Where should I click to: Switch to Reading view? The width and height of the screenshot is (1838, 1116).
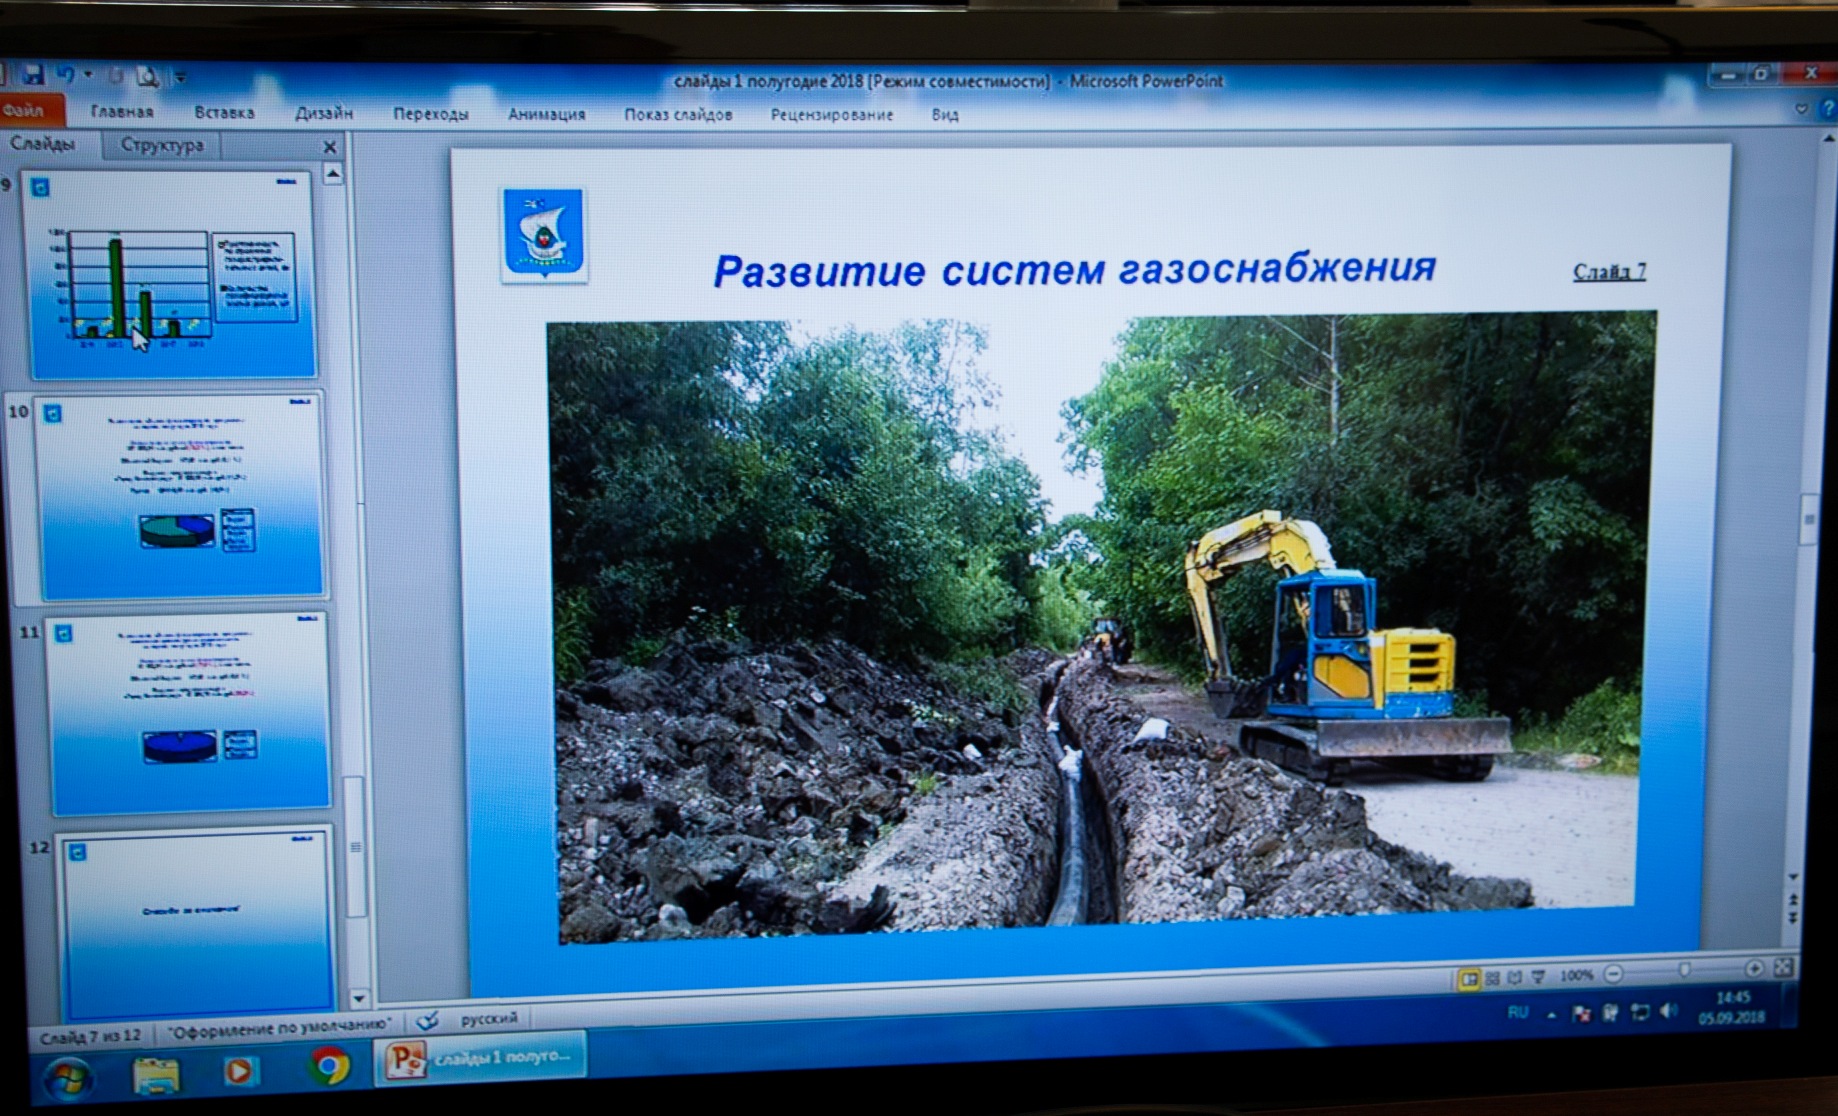(x=1514, y=977)
